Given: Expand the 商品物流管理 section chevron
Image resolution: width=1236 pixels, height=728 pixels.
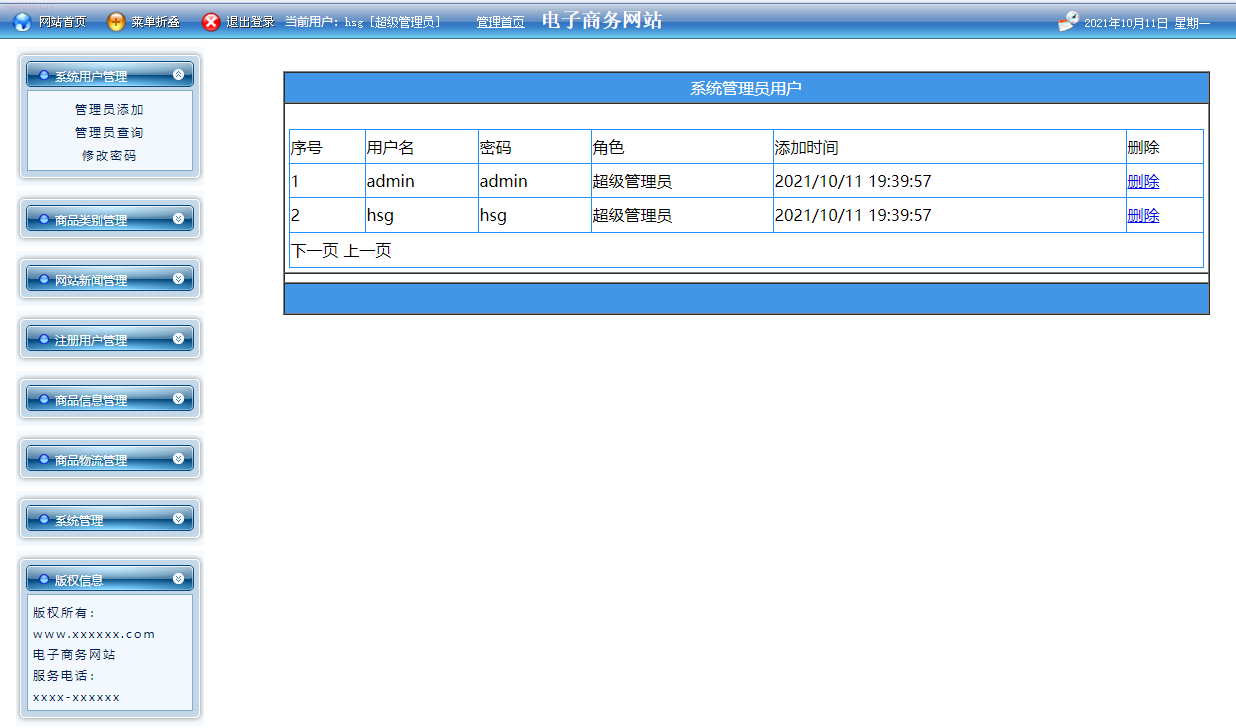Looking at the screenshot, I should [x=178, y=458].
